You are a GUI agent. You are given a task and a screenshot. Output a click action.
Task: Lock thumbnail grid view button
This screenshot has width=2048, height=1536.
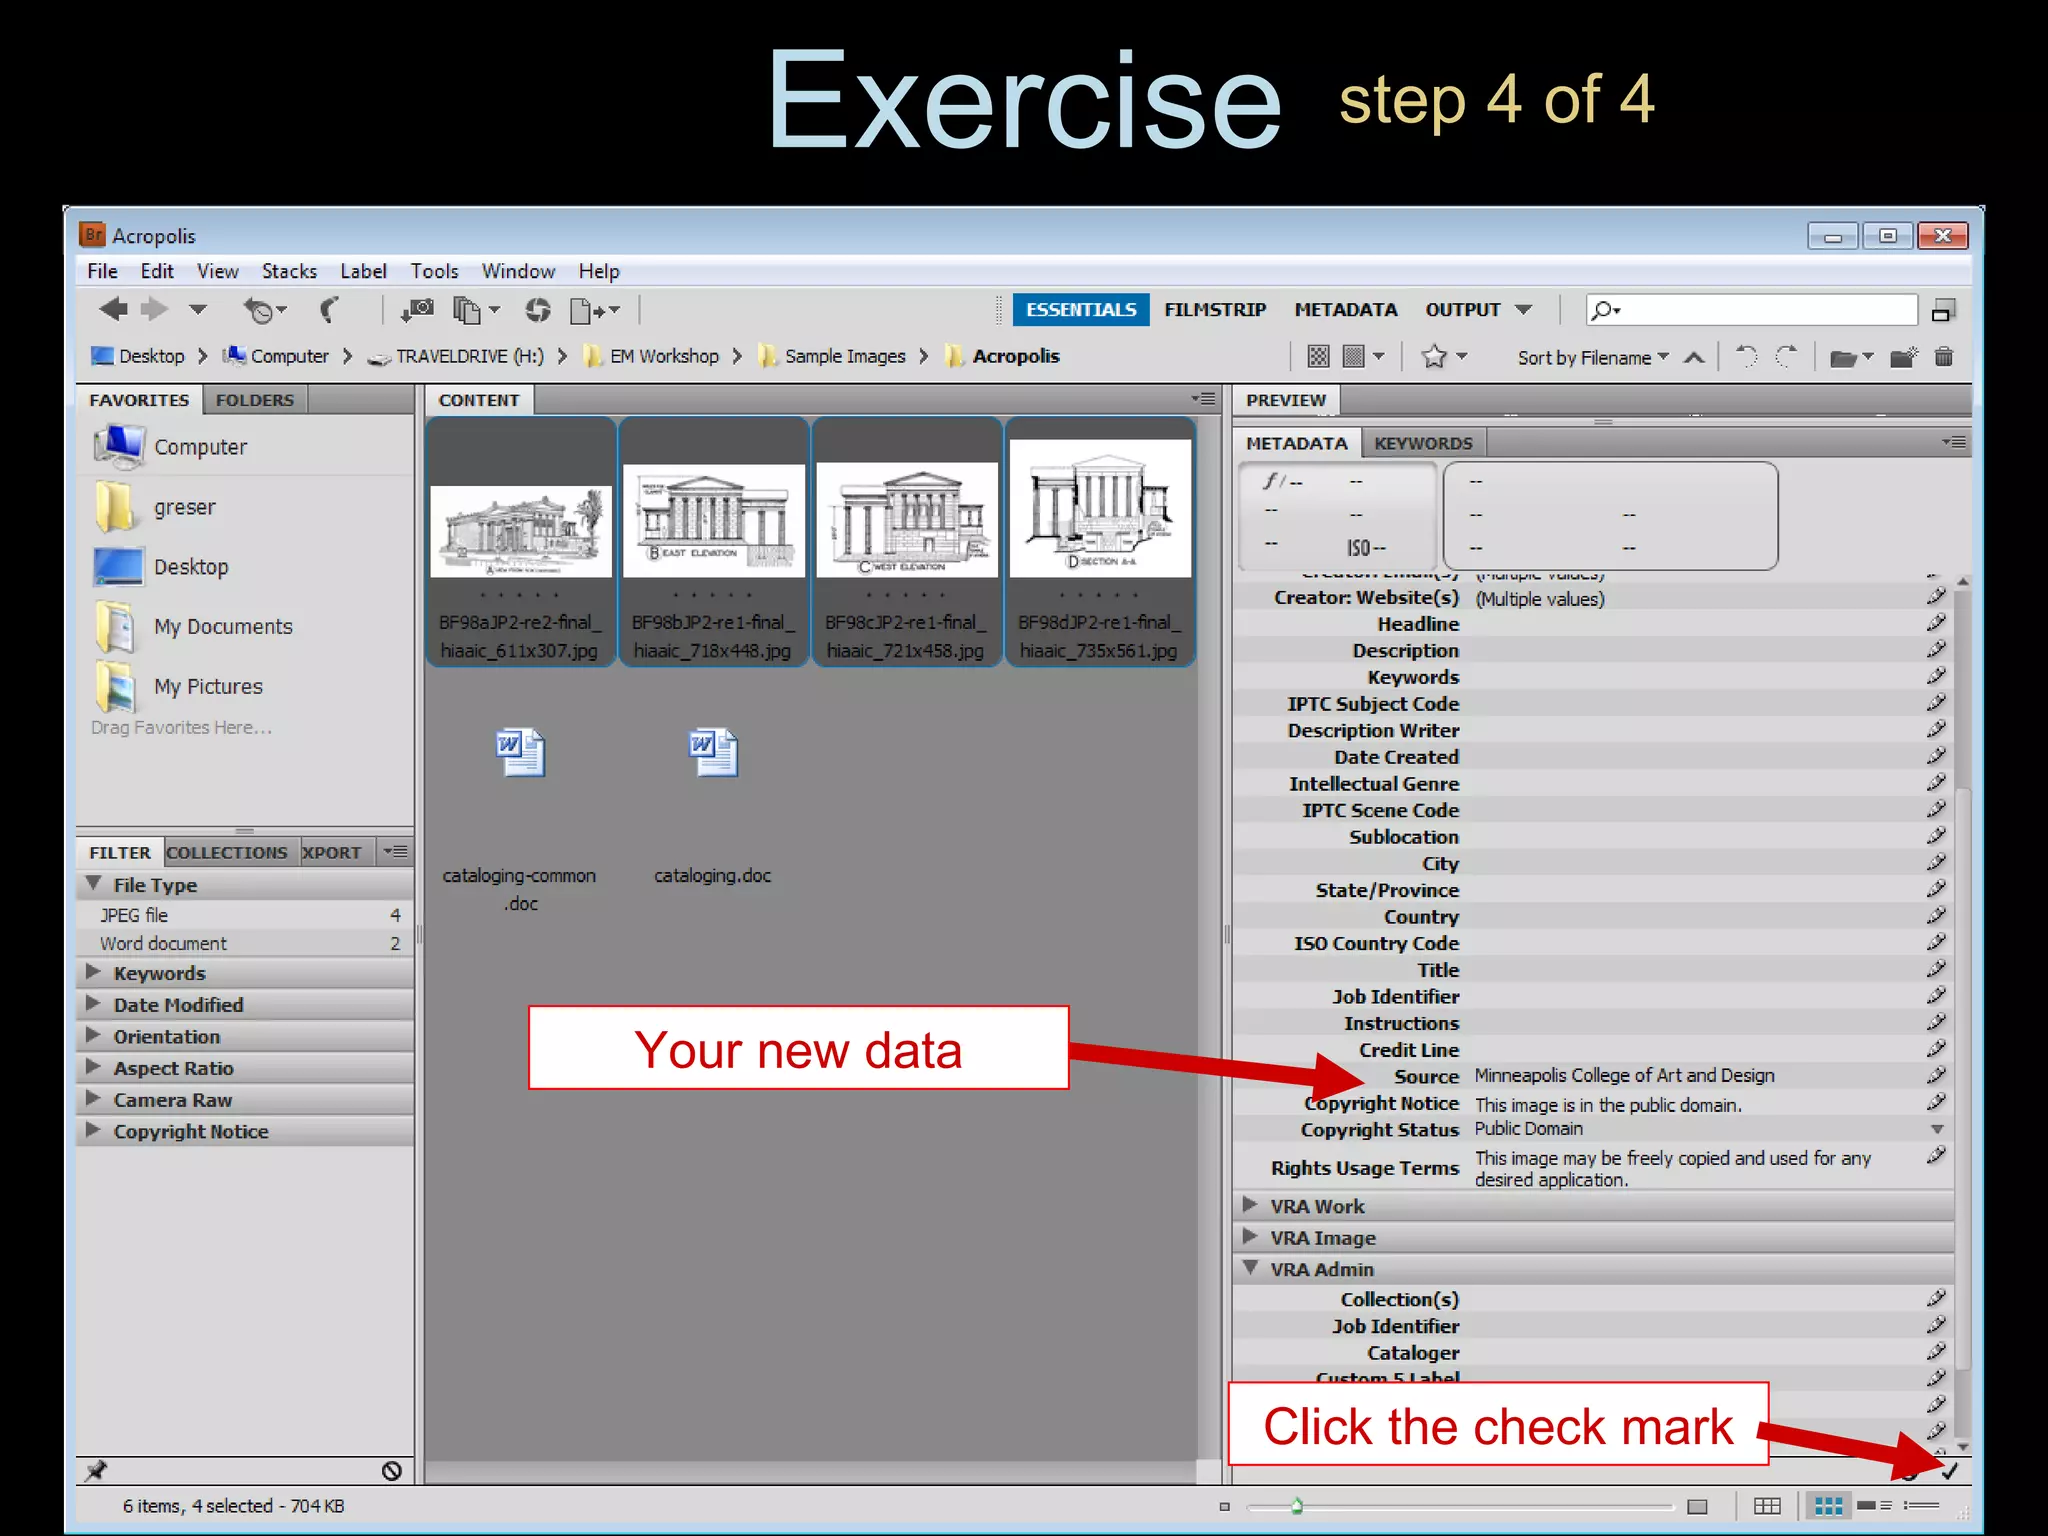tap(1767, 1506)
